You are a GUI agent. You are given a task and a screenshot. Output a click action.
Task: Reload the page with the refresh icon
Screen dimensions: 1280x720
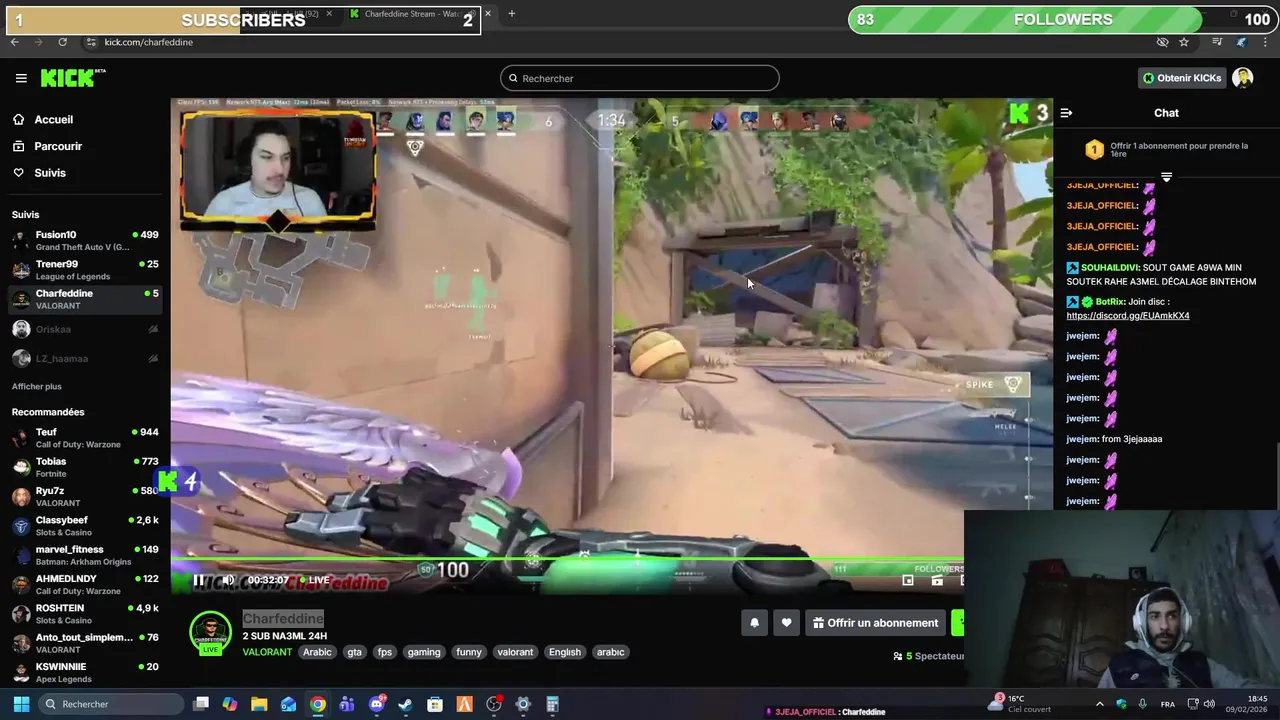62,42
